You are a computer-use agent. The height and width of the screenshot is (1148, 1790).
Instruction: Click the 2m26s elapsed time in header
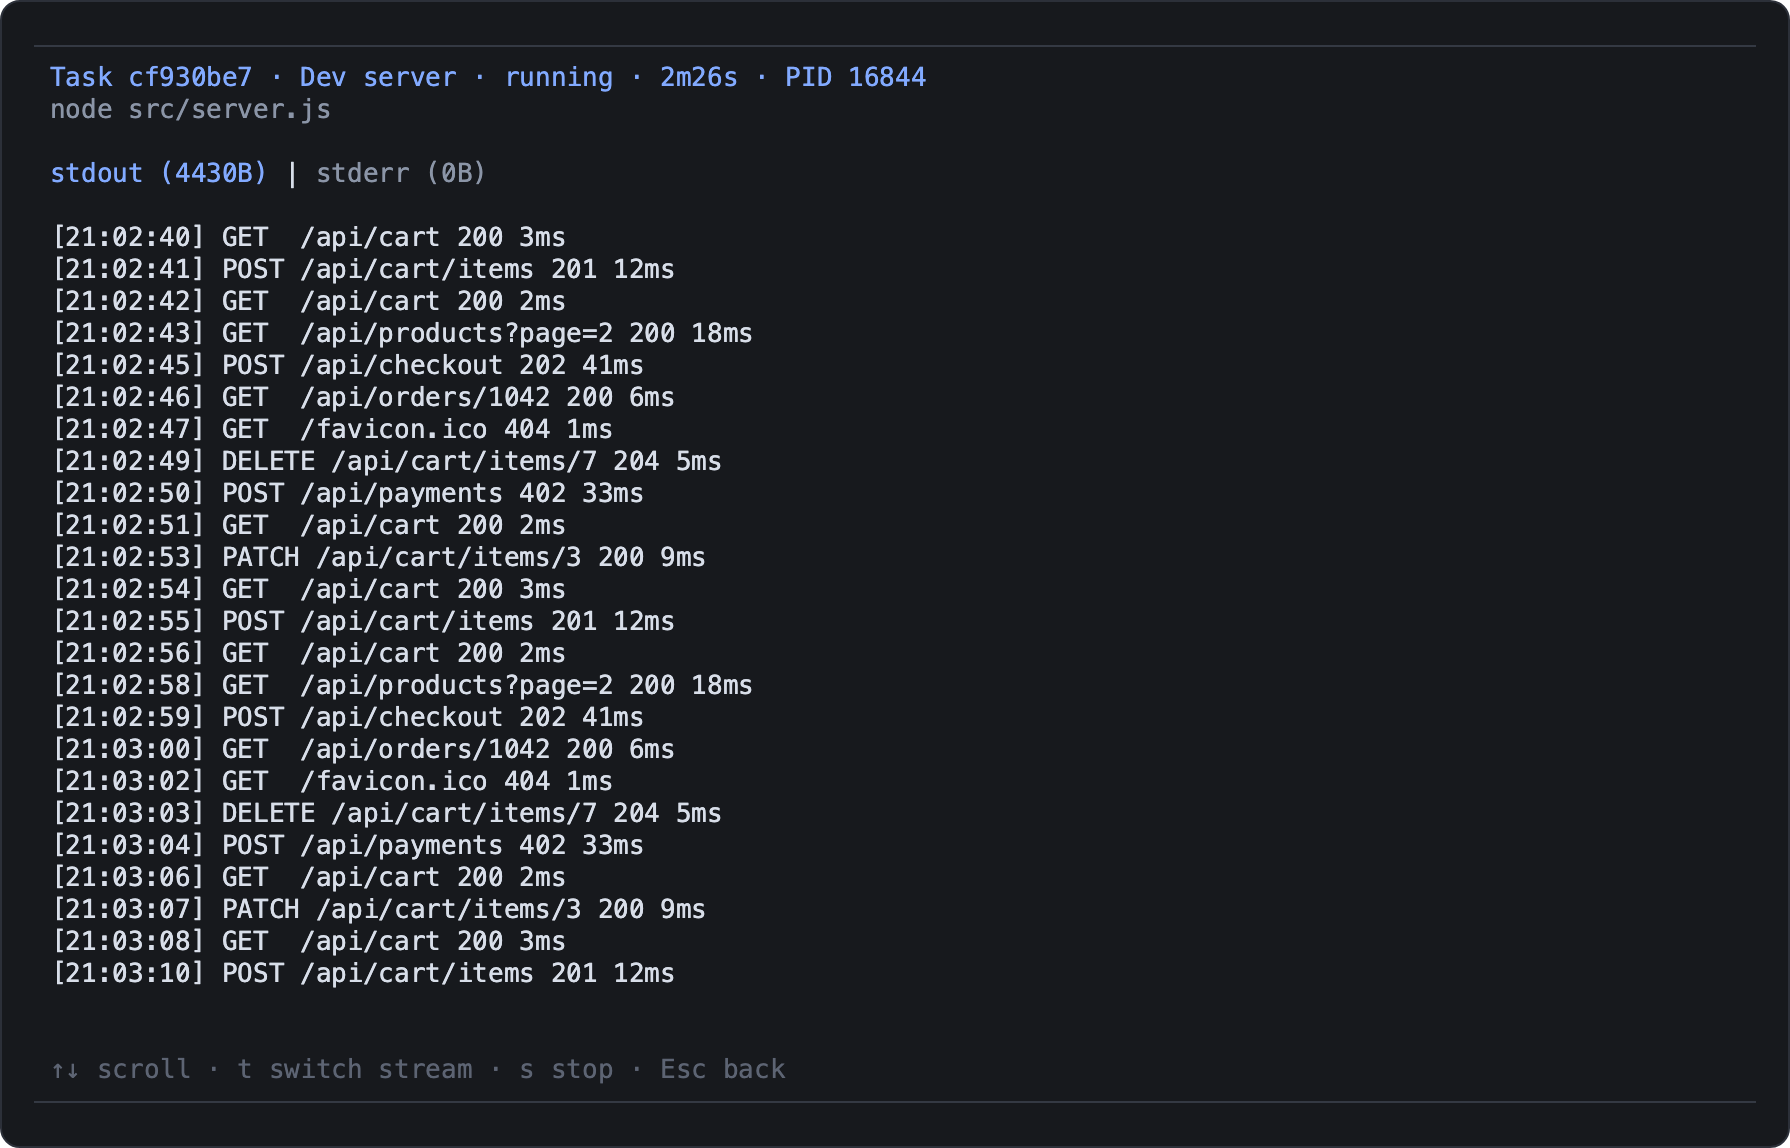click(698, 77)
